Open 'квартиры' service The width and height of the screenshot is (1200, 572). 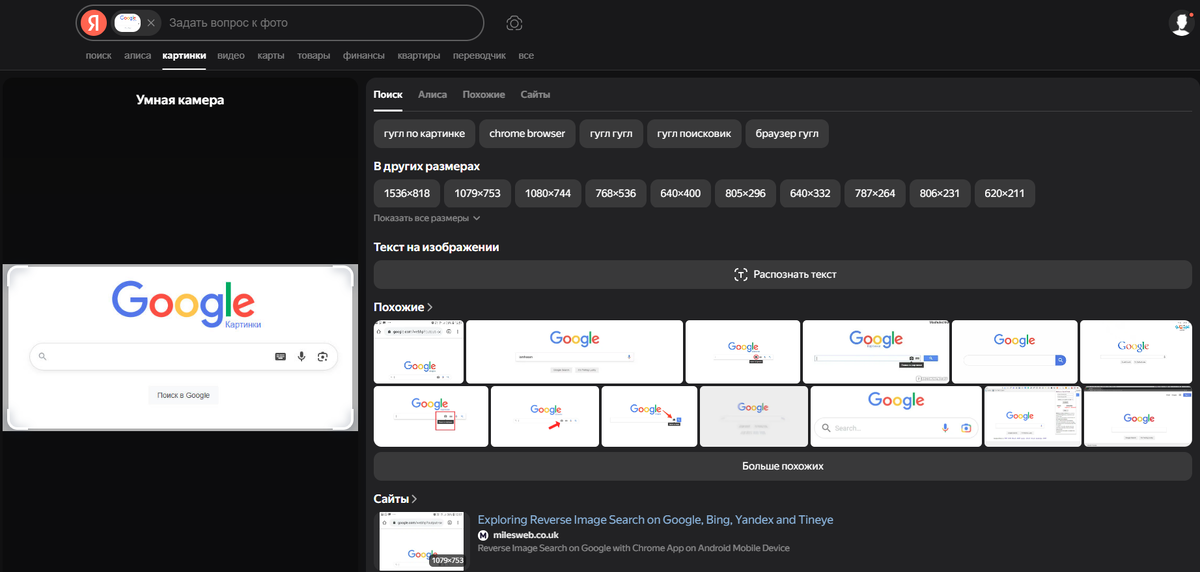pos(420,56)
